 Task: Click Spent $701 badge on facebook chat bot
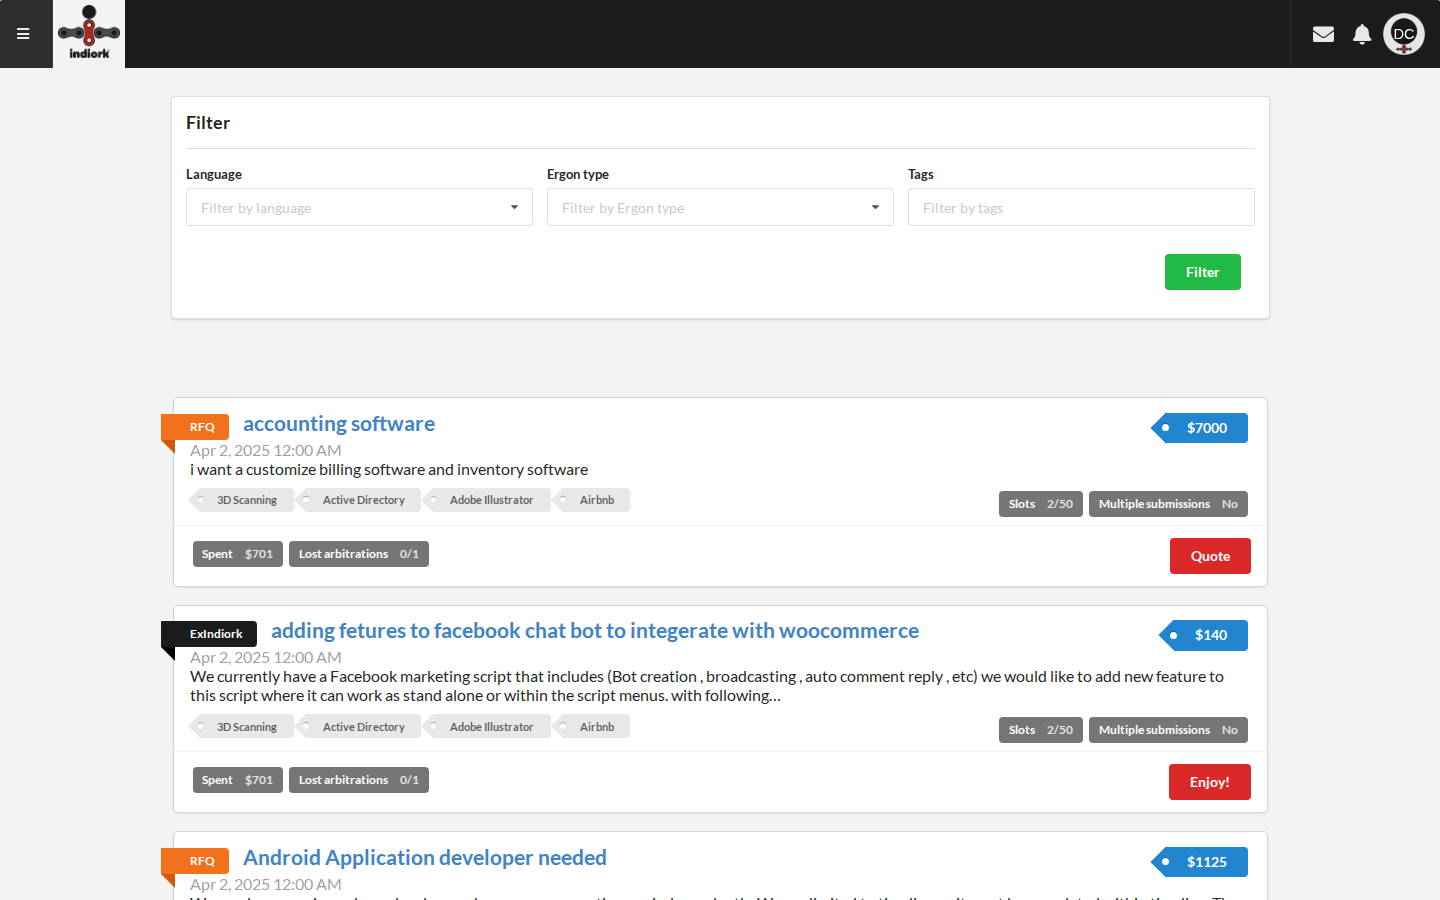pyautogui.click(x=238, y=780)
